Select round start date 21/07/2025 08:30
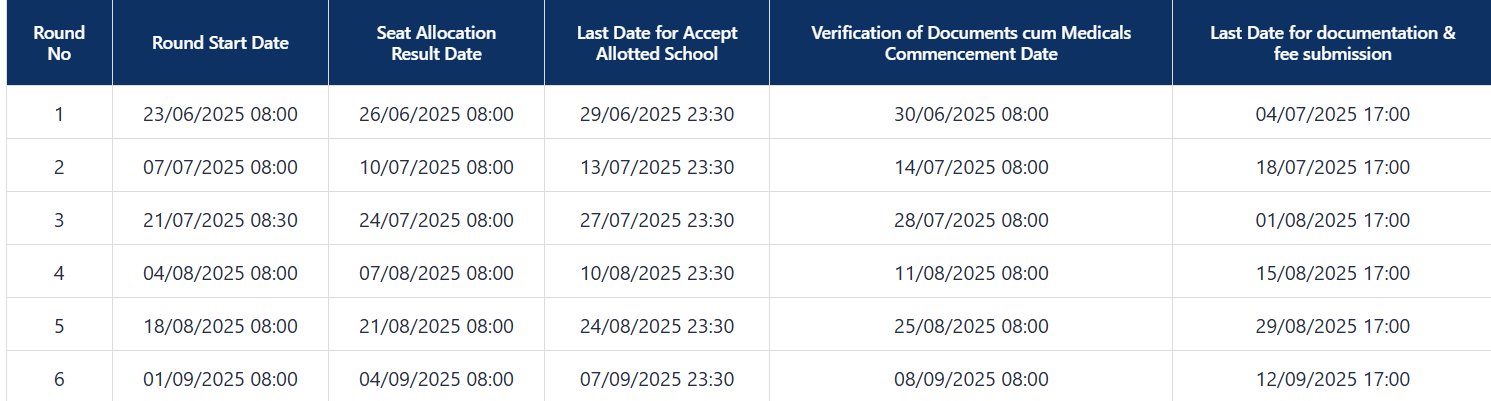Screen dimensions: 1491x401 coord(220,220)
